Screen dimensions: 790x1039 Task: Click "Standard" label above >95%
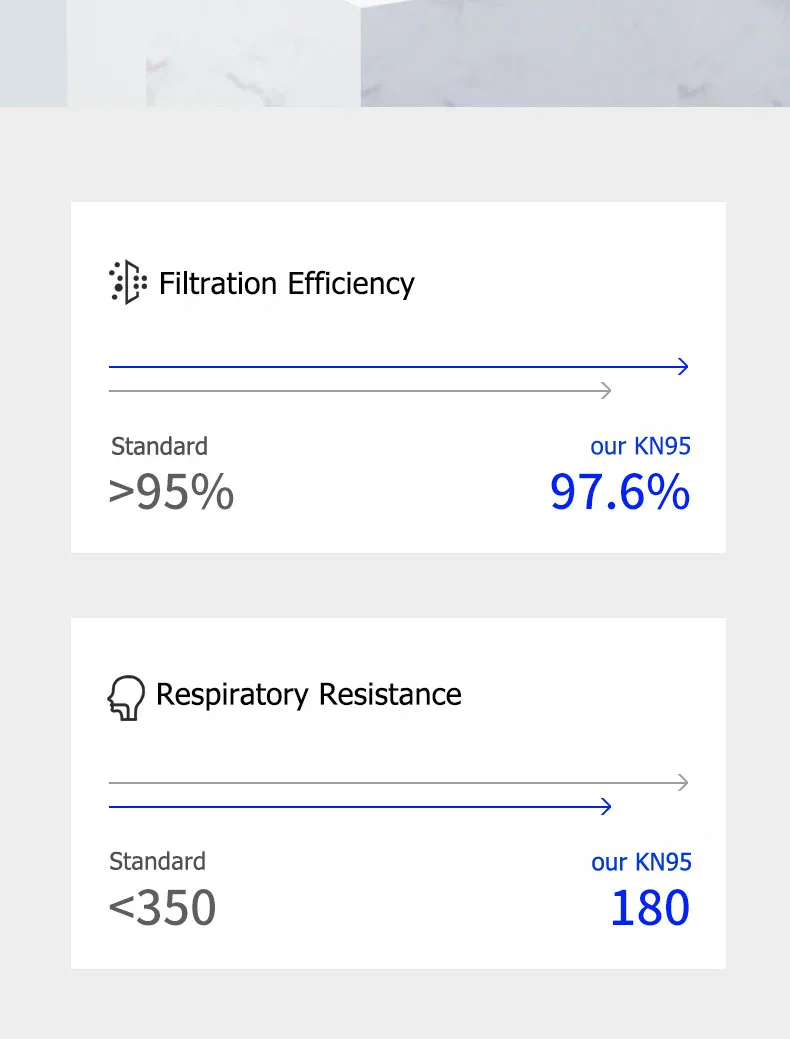click(159, 446)
